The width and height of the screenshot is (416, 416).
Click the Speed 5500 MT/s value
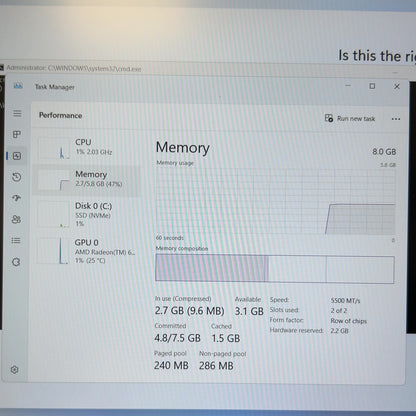tap(345, 301)
